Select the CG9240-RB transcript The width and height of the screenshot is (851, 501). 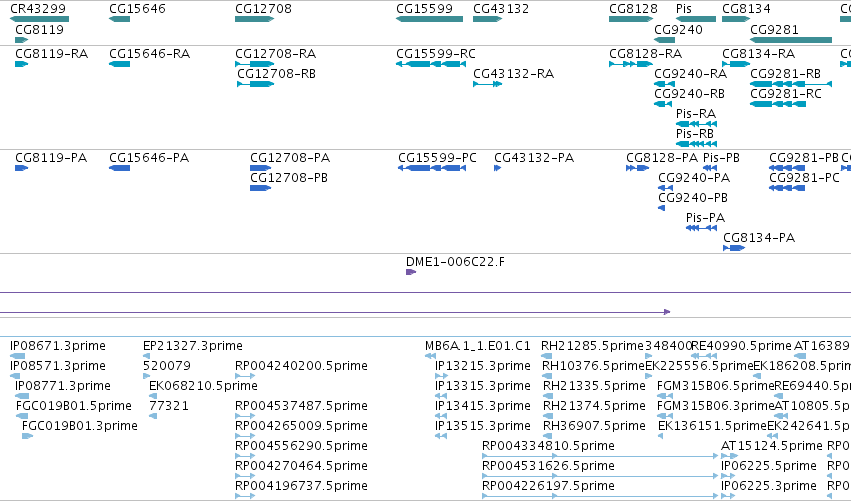pos(663,104)
